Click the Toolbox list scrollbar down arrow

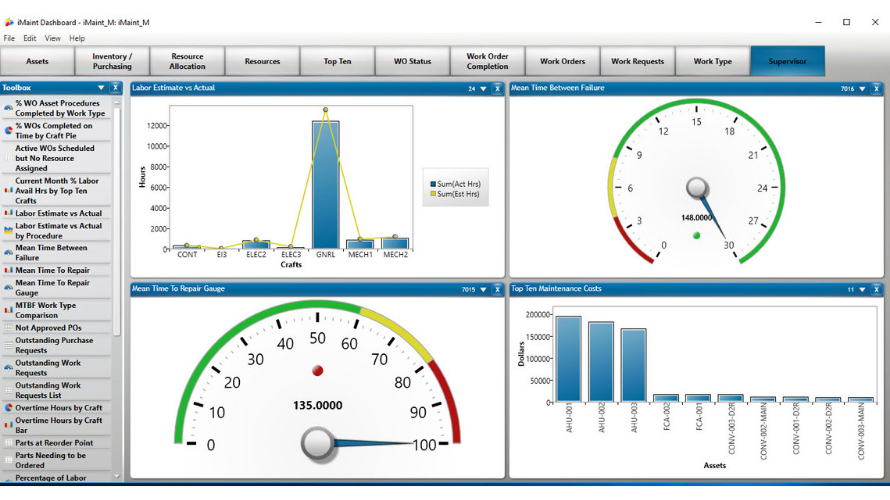pyautogui.click(x=116, y=477)
